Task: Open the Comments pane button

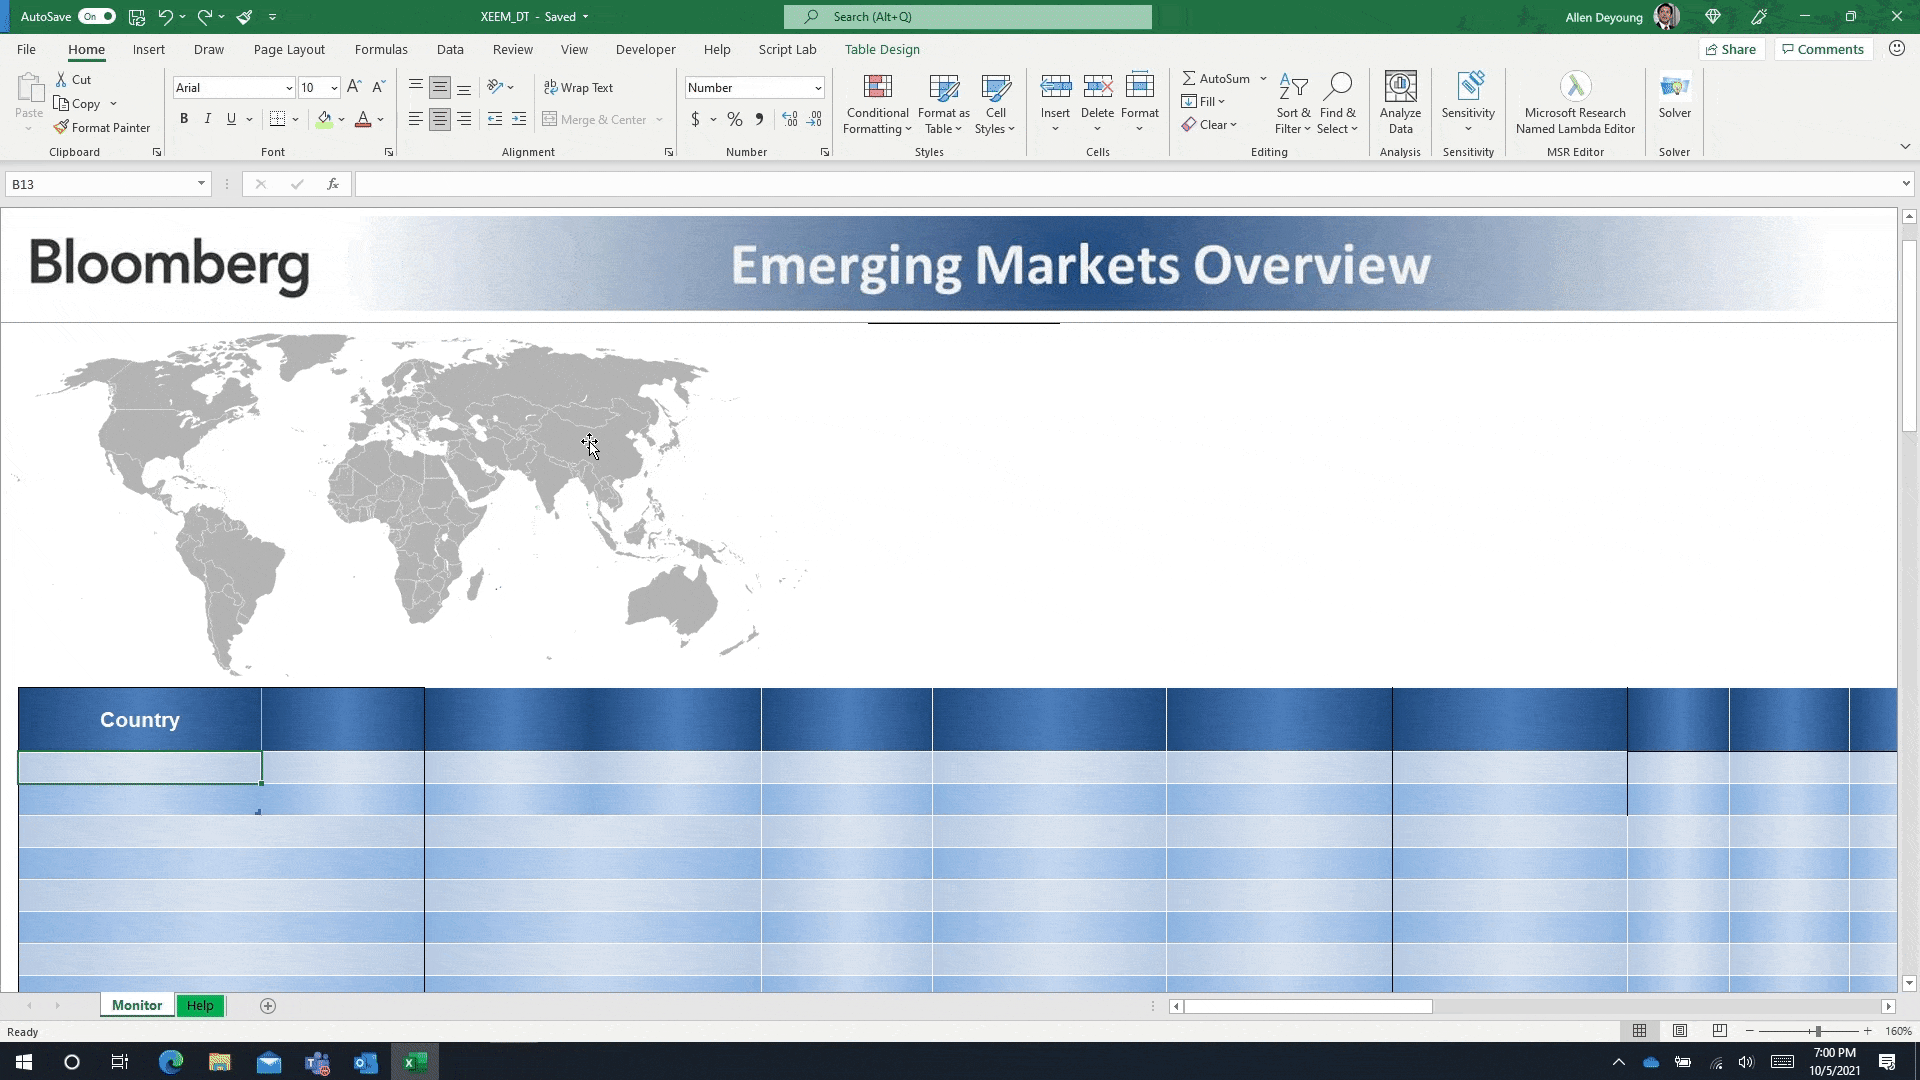Action: [x=1822, y=49]
